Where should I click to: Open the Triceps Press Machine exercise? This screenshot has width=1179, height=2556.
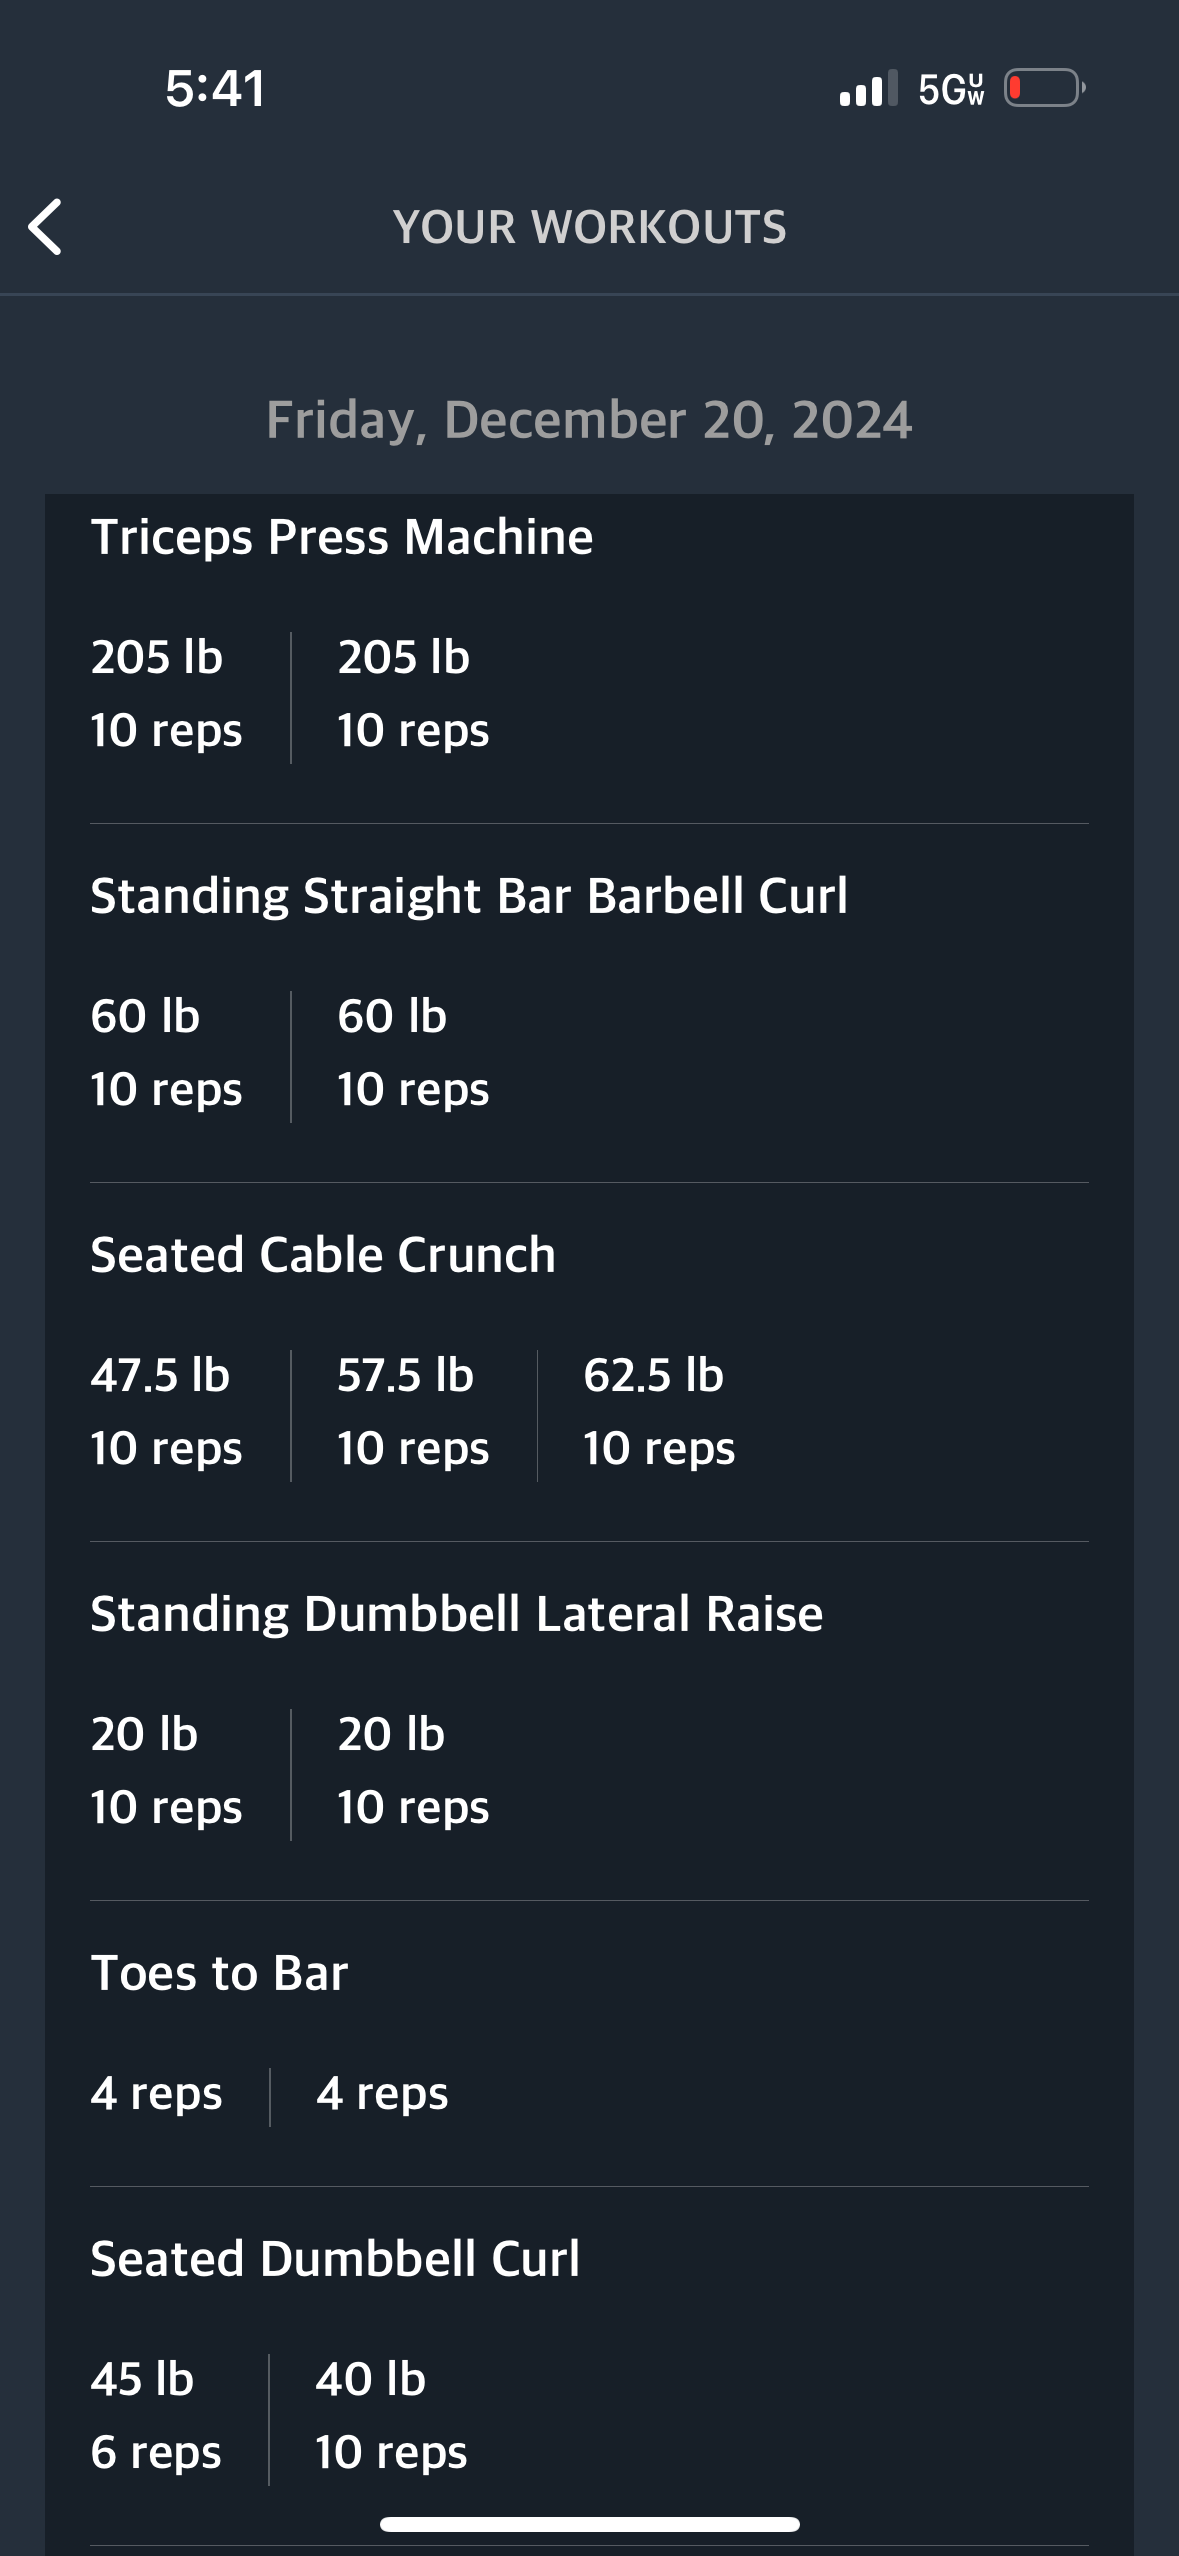342,537
